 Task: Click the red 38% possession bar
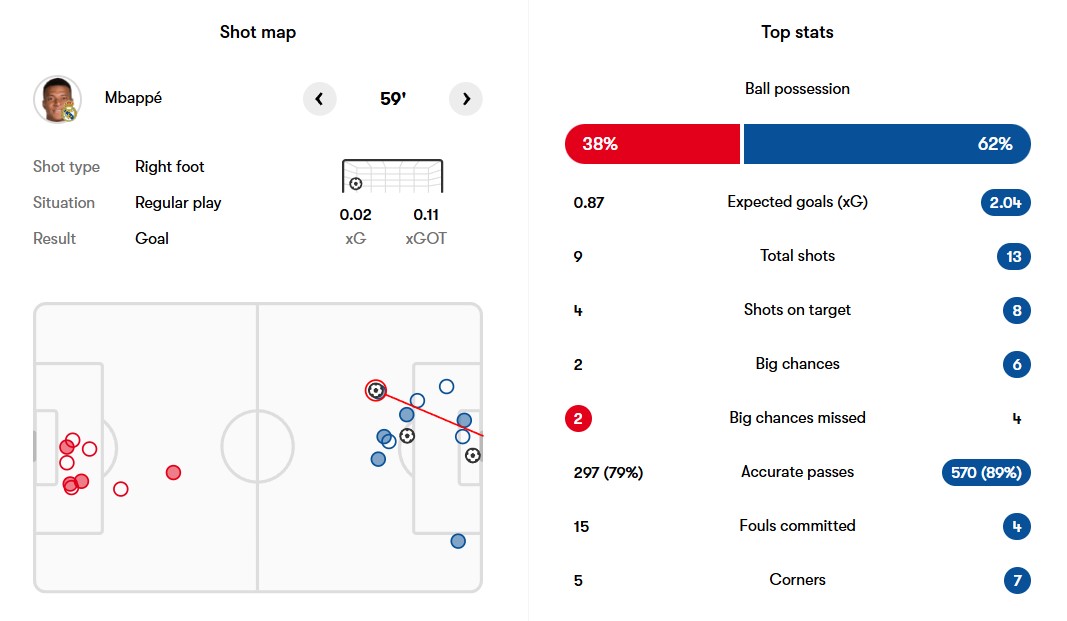click(652, 144)
